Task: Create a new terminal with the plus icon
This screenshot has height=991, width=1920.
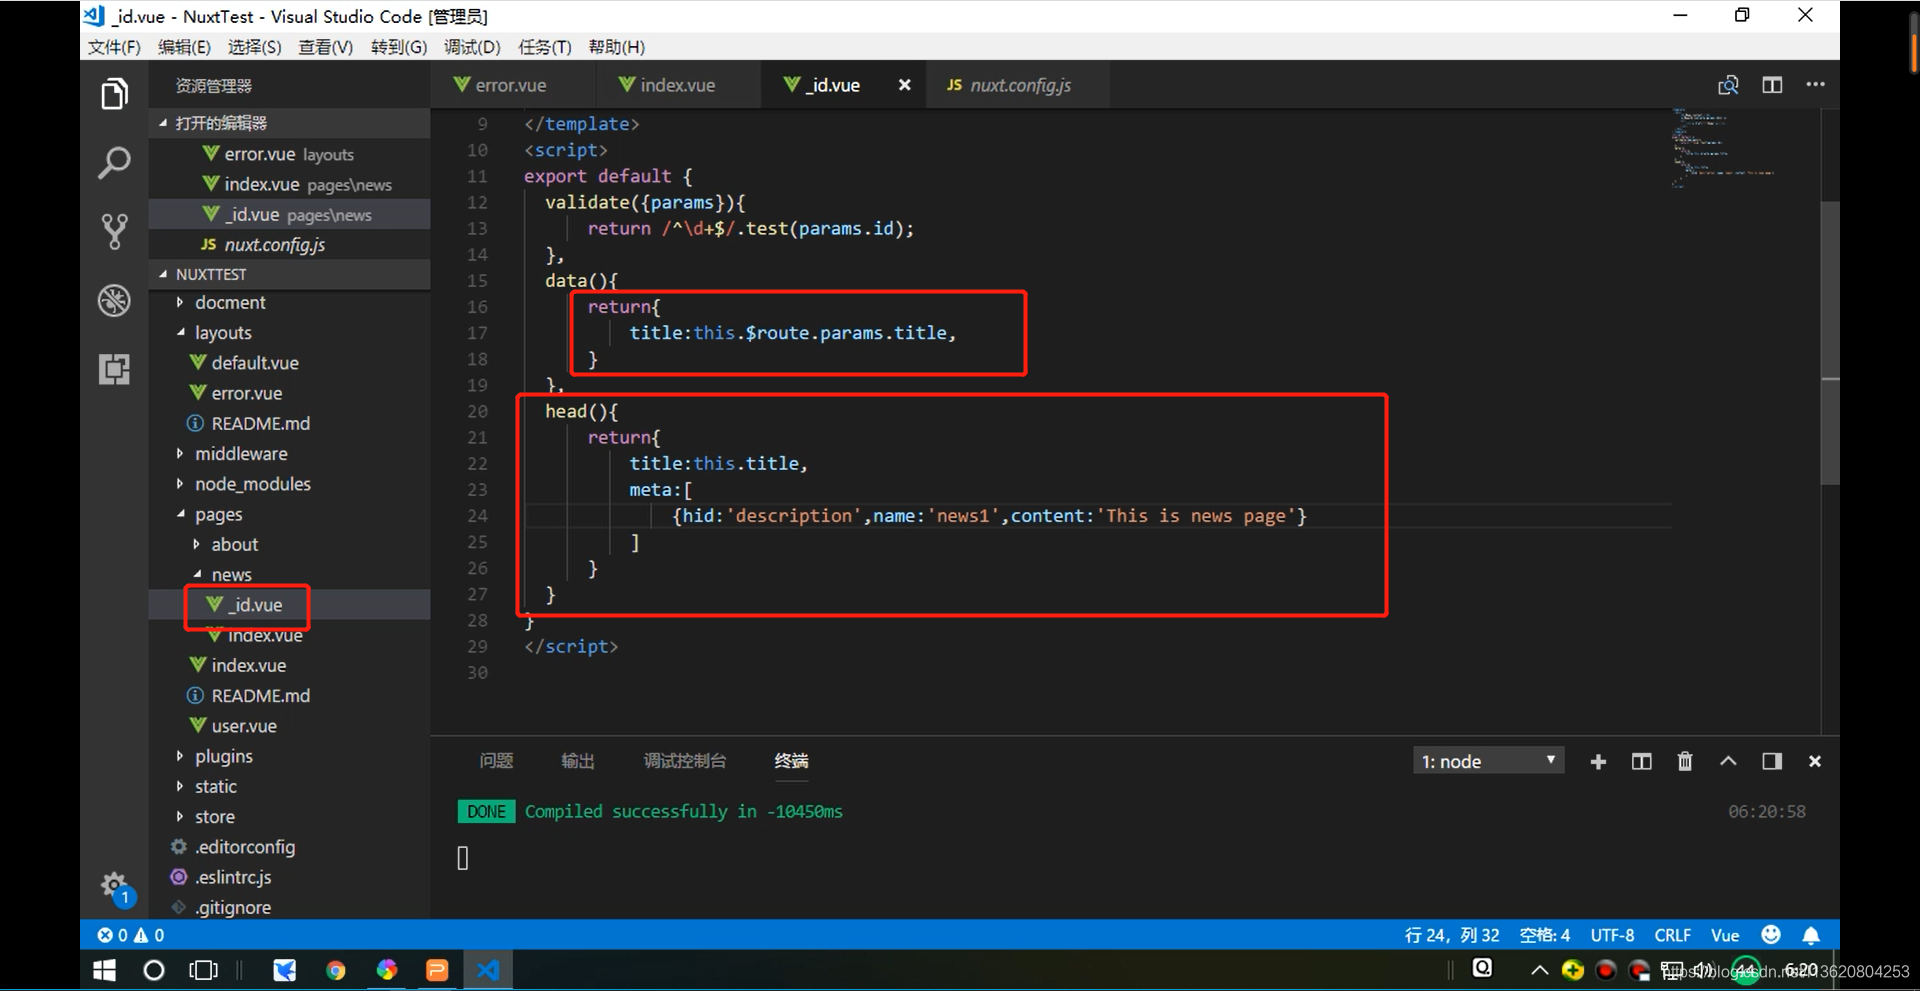Action: coord(1598,761)
